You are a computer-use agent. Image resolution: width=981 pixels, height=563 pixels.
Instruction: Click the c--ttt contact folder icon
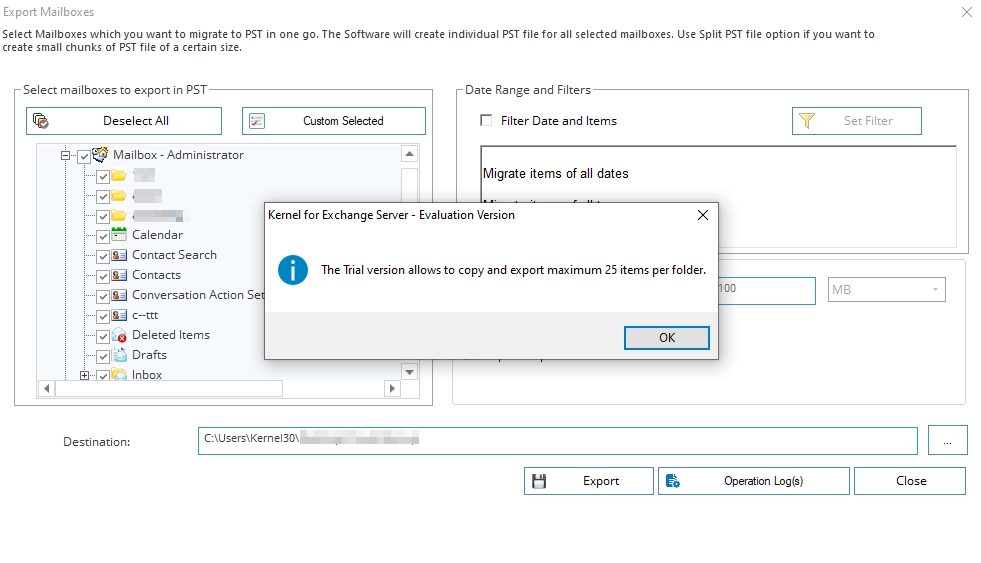pyautogui.click(x=119, y=315)
